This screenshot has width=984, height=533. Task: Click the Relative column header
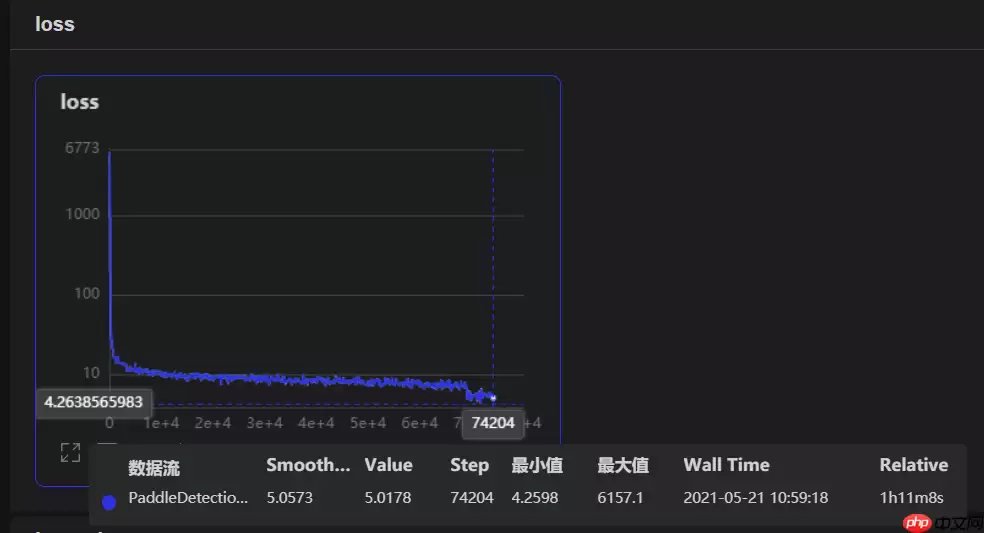point(913,465)
